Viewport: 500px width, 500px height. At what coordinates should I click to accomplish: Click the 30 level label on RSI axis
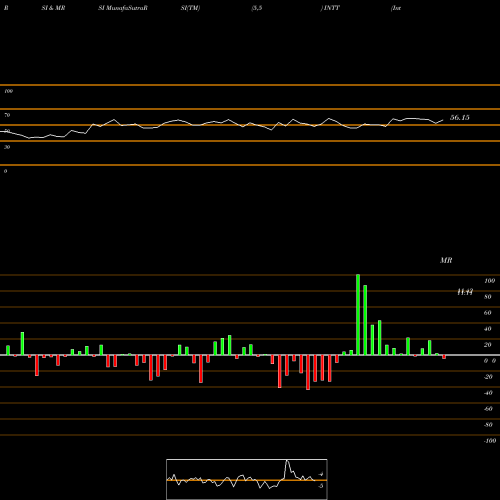tap(7, 147)
